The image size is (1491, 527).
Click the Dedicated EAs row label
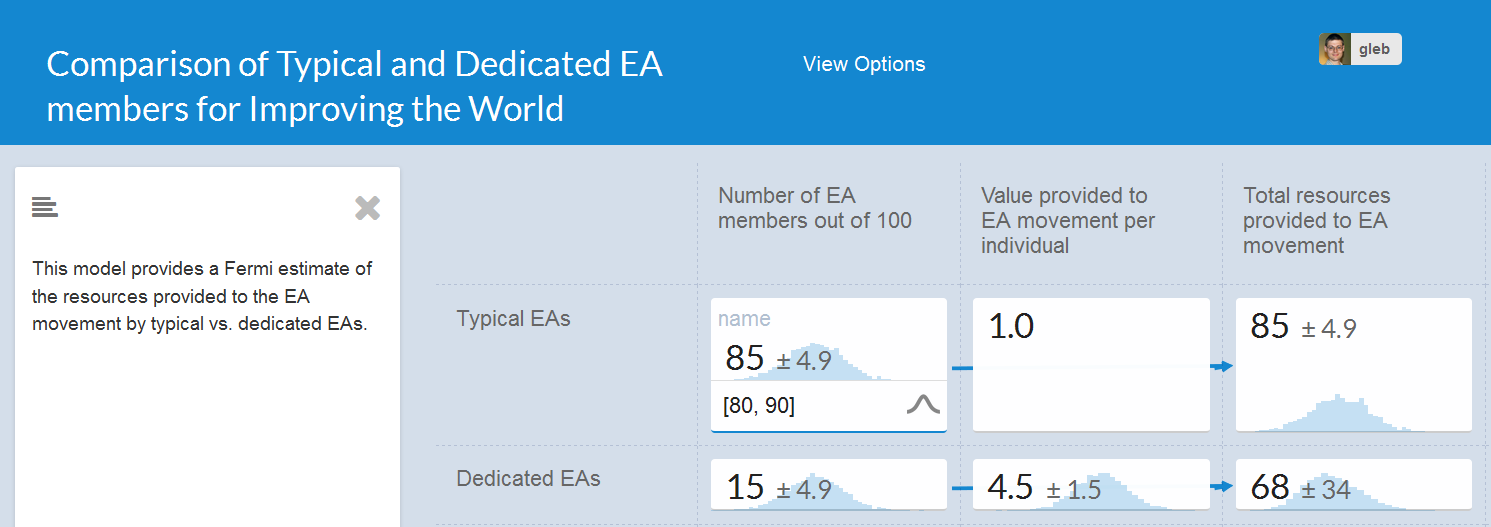click(x=528, y=478)
